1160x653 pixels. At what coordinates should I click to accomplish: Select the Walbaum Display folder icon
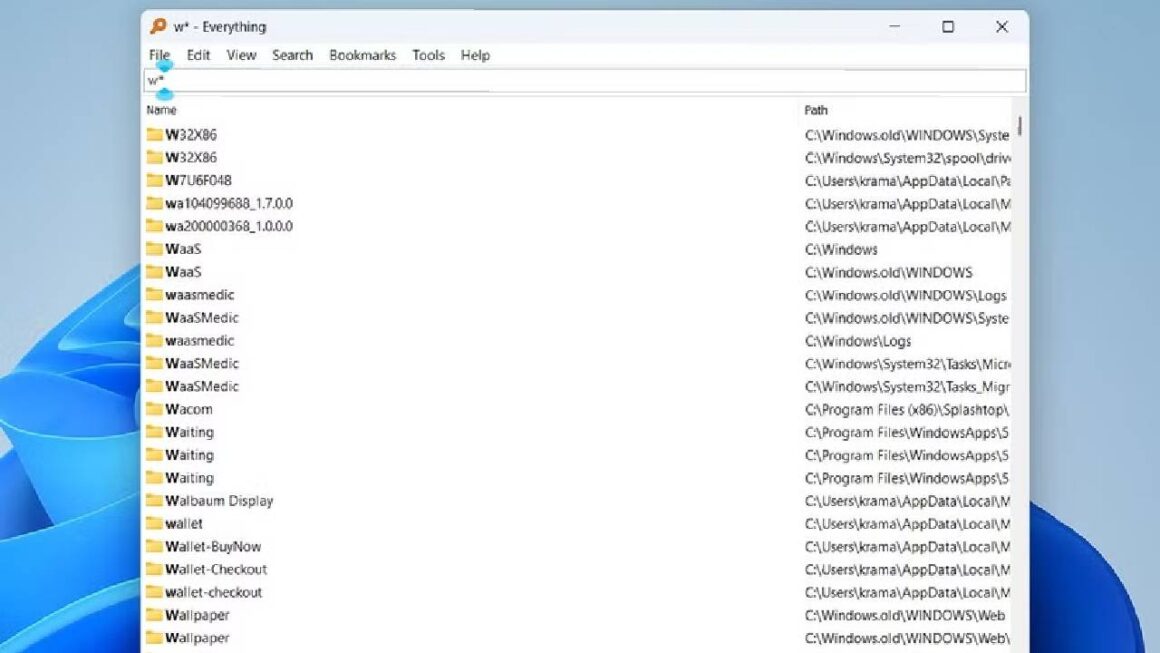[x=154, y=500]
